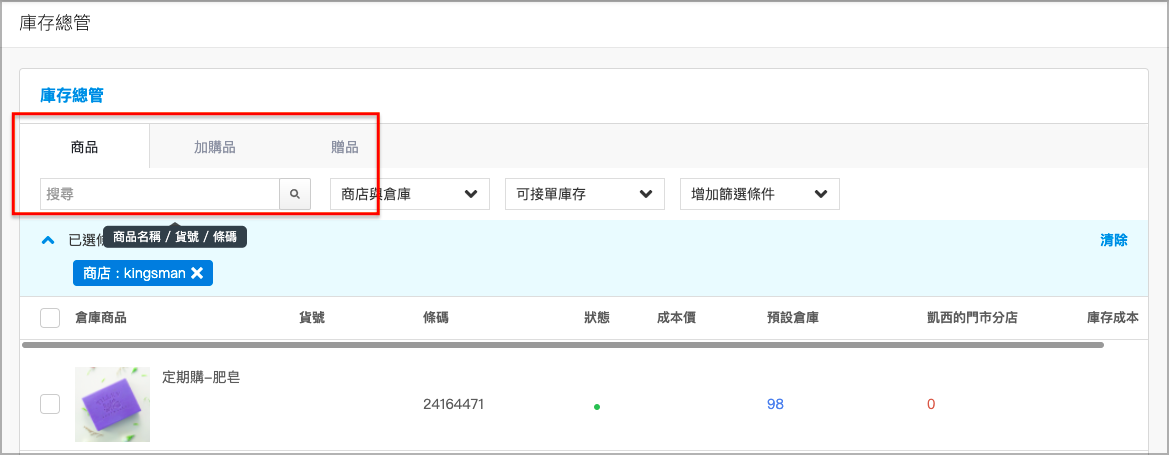Image resolution: width=1169 pixels, height=455 pixels.
Task: Open the 可接單庫存 dropdown
Action: 584,194
